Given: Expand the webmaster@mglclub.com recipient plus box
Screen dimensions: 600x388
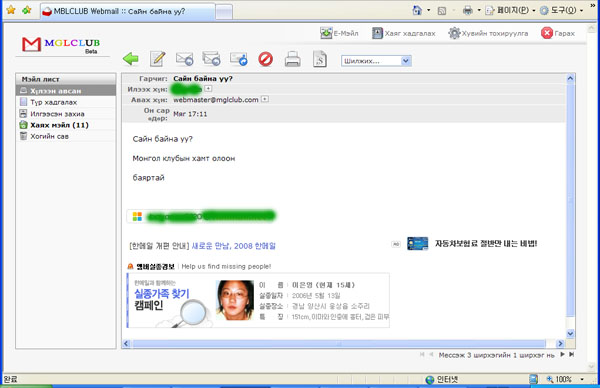Looking at the screenshot, I should coord(265,99).
